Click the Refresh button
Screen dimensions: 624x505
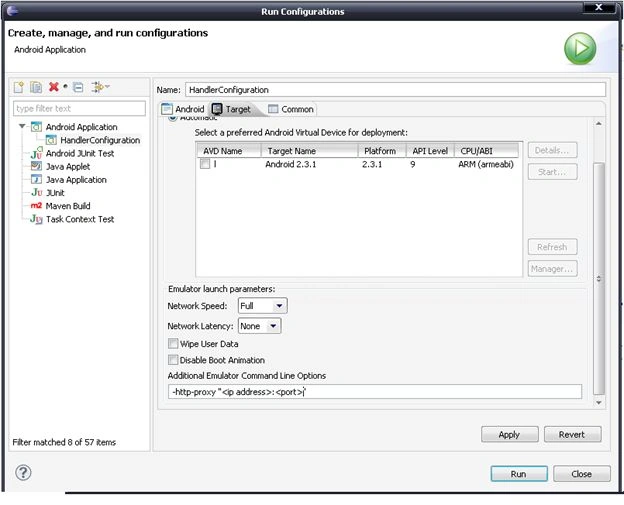coord(552,247)
